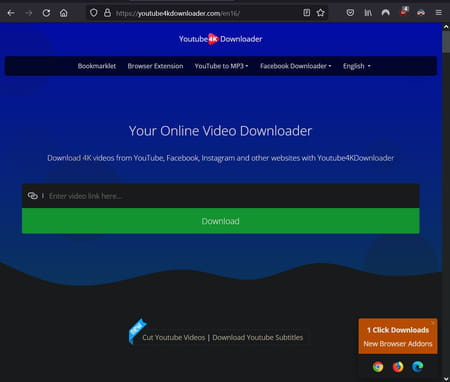Open Download Youtube Subtitles link
This screenshot has height=382, width=450.
(x=258, y=337)
